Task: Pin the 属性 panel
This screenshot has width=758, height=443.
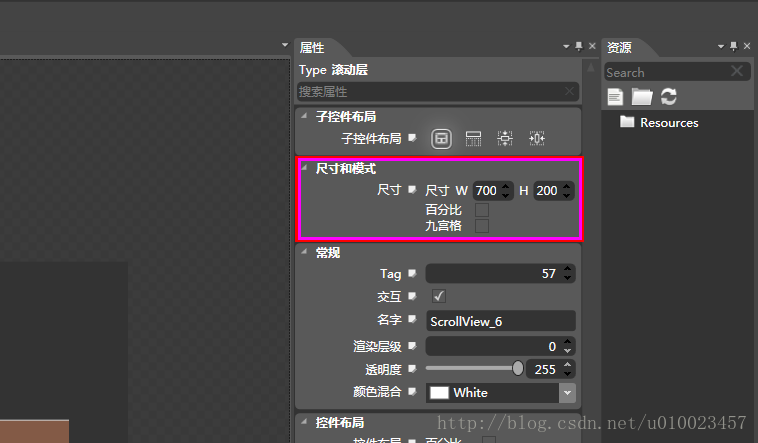Action: coord(579,46)
